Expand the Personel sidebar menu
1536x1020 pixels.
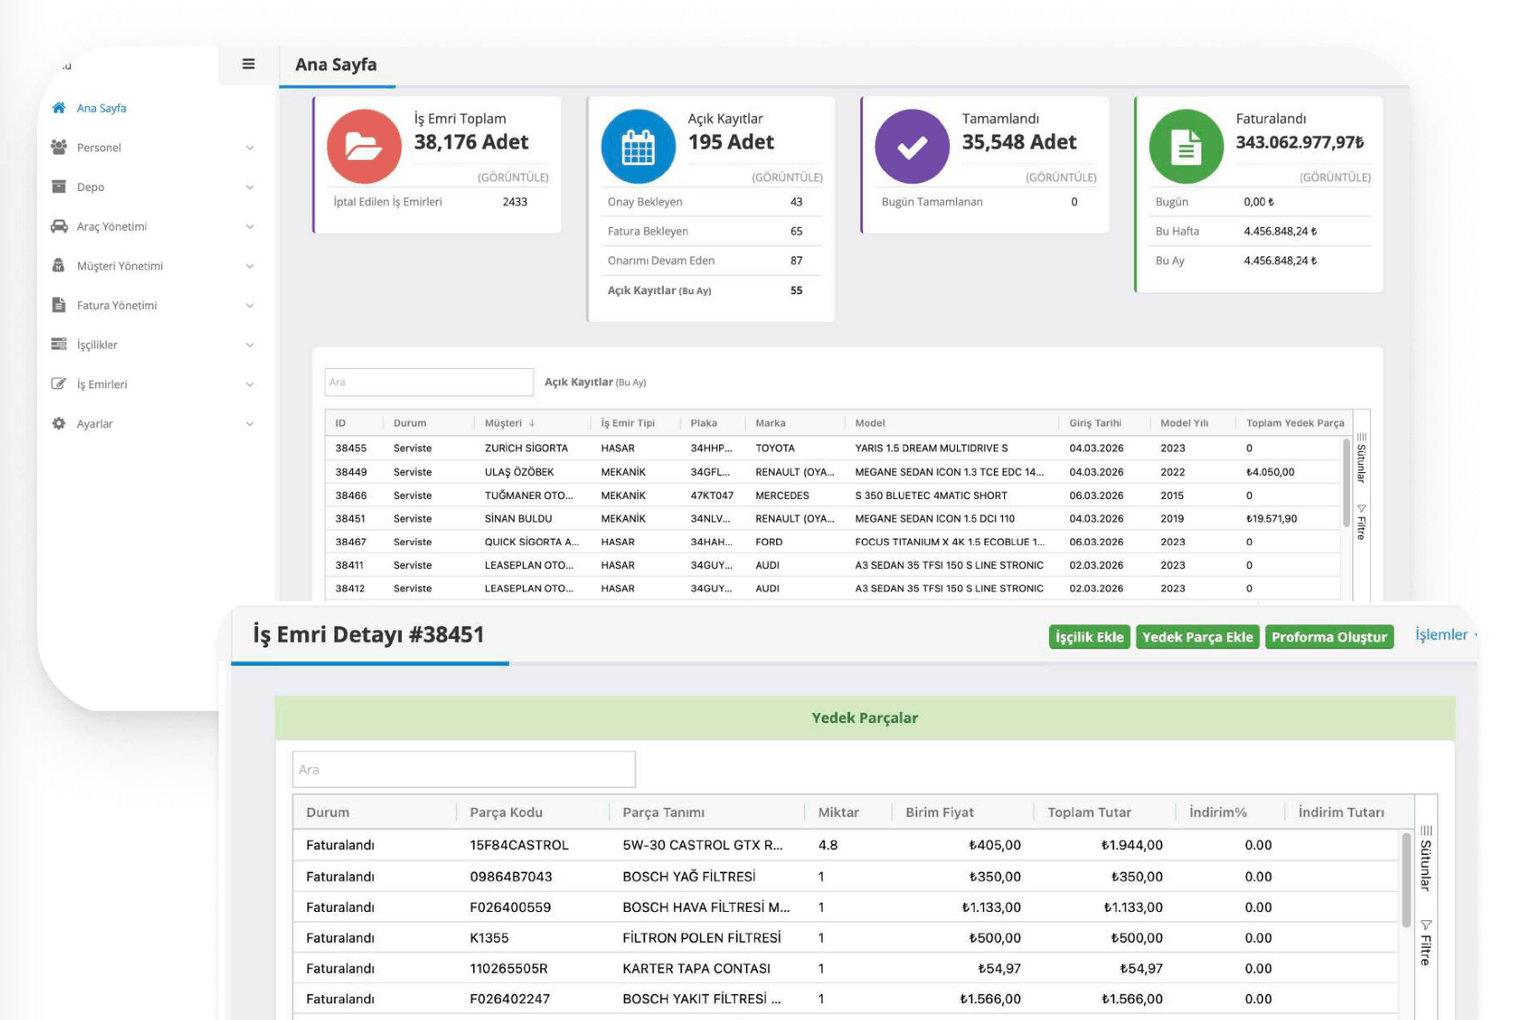tap(249, 148)
